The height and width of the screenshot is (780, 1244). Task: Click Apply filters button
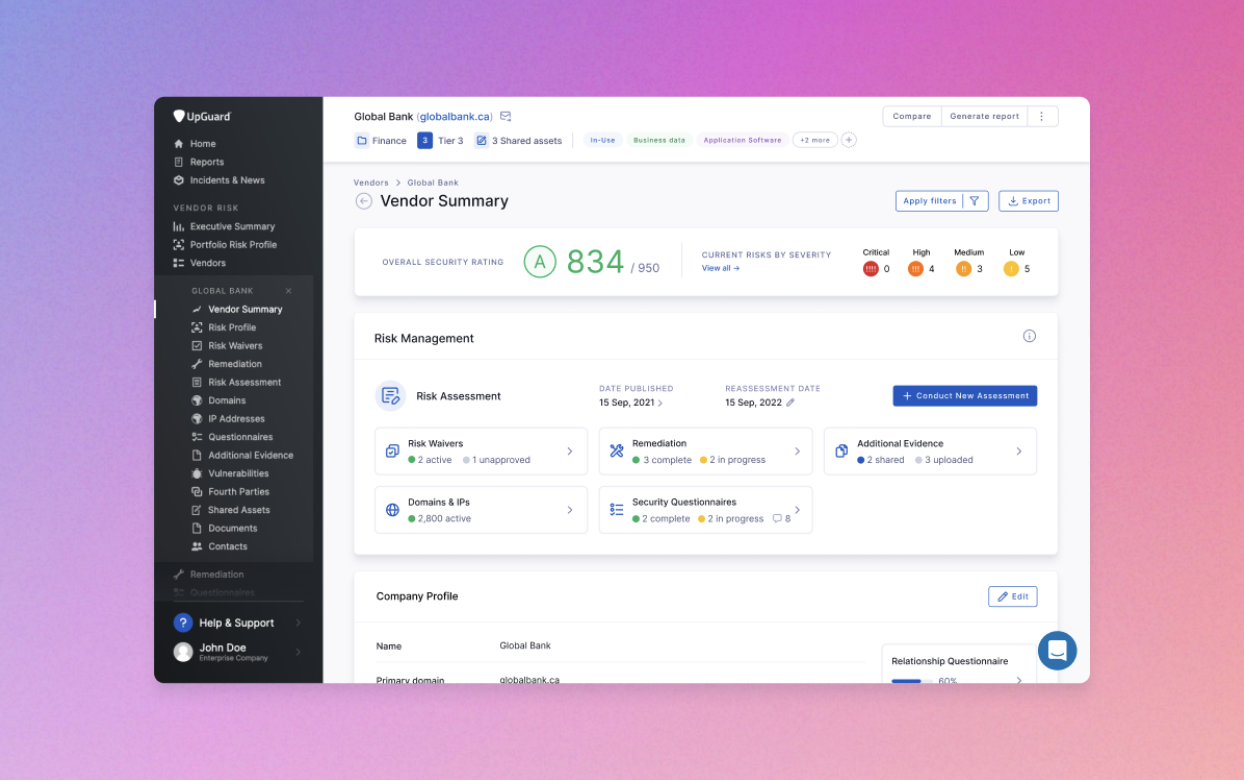(942, 201)
